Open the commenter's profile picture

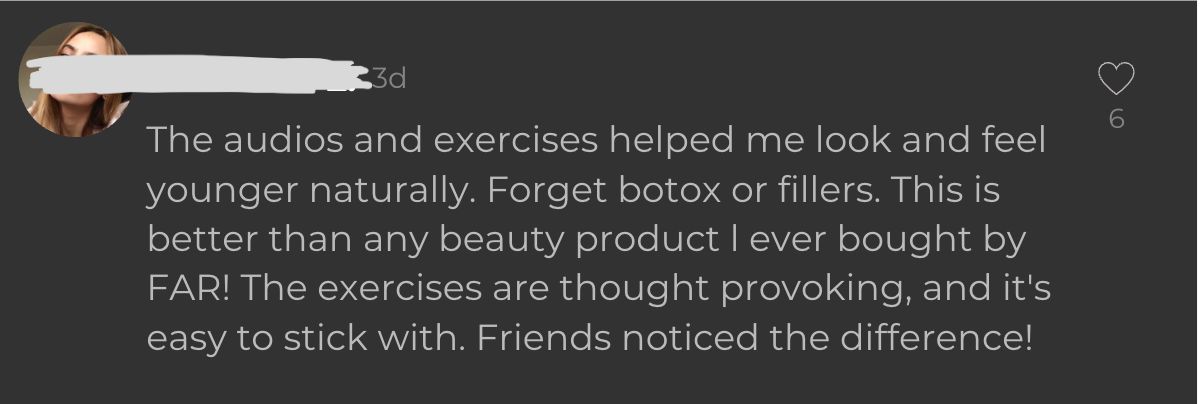pos(77,79)
